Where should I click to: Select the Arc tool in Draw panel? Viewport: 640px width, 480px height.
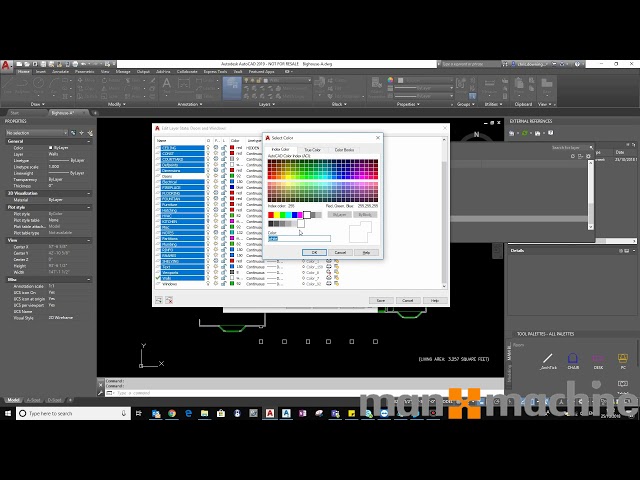coord(54,84)
